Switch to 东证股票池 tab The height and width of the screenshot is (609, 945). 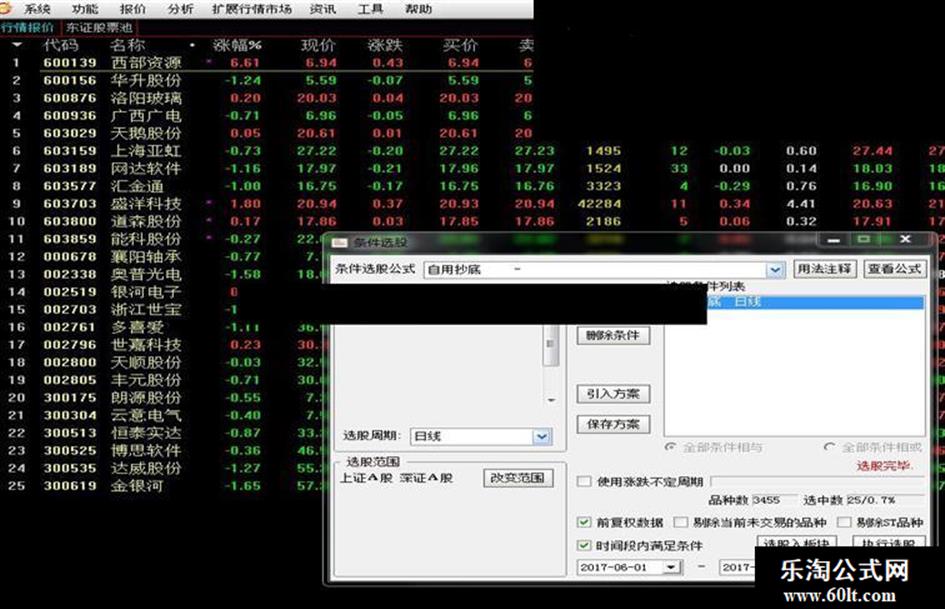pyautogui.click(x=99, y=27)
